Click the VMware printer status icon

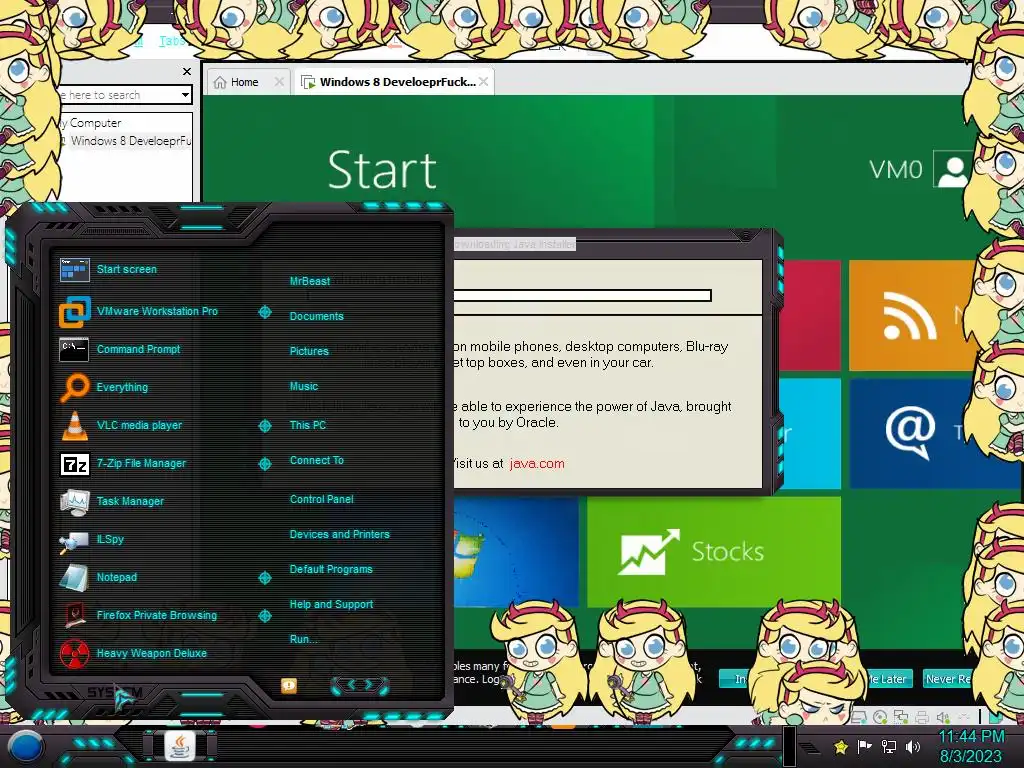(x=921, y=717)
